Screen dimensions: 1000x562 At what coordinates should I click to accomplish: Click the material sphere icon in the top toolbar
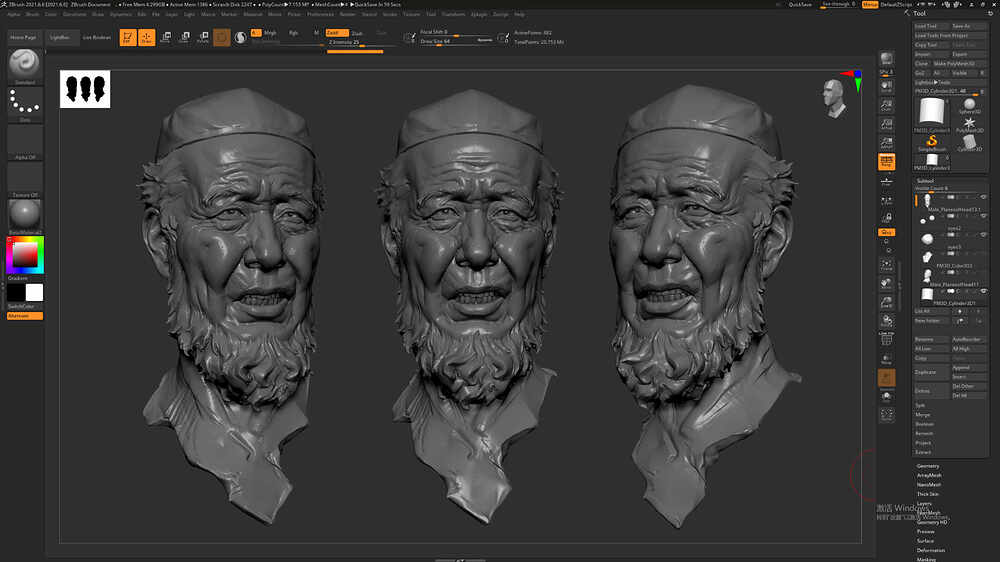point(240,38)
